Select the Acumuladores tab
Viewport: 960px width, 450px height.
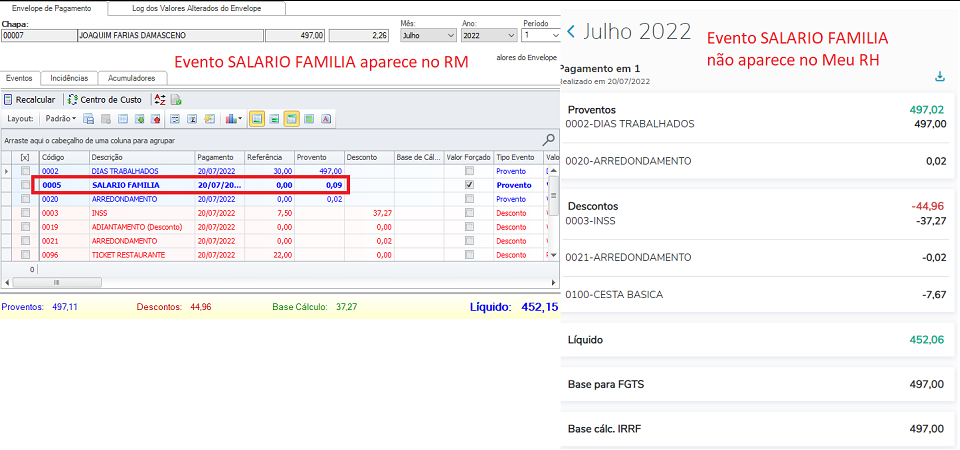132,78
